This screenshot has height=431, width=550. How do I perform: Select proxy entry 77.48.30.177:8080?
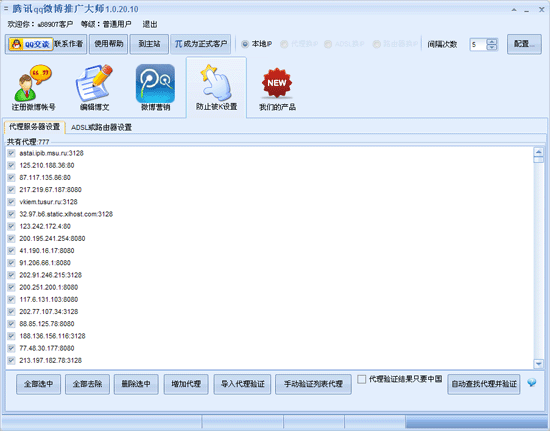pos(47,348)
